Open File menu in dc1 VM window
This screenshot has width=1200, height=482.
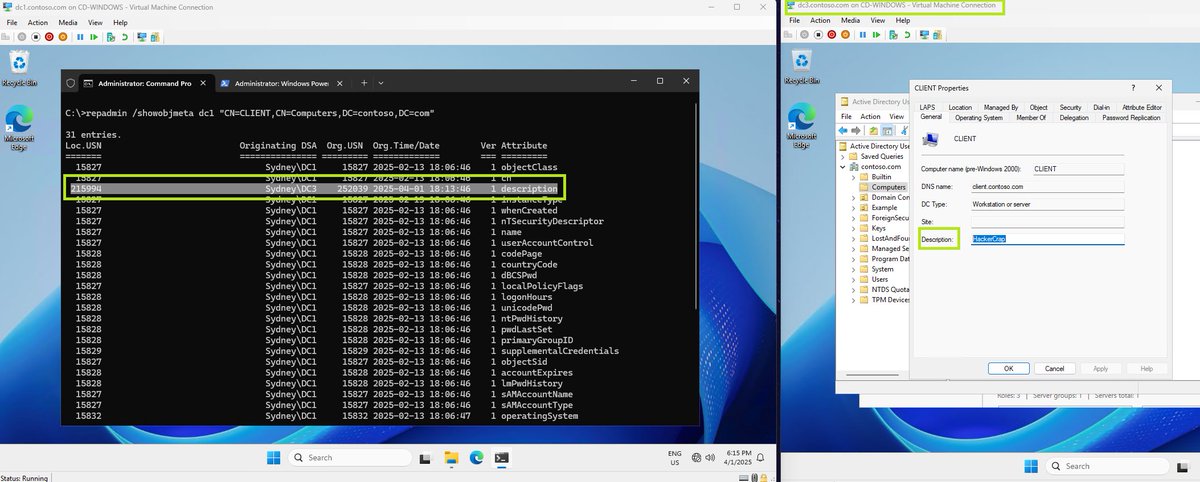[x=12, y=22]
